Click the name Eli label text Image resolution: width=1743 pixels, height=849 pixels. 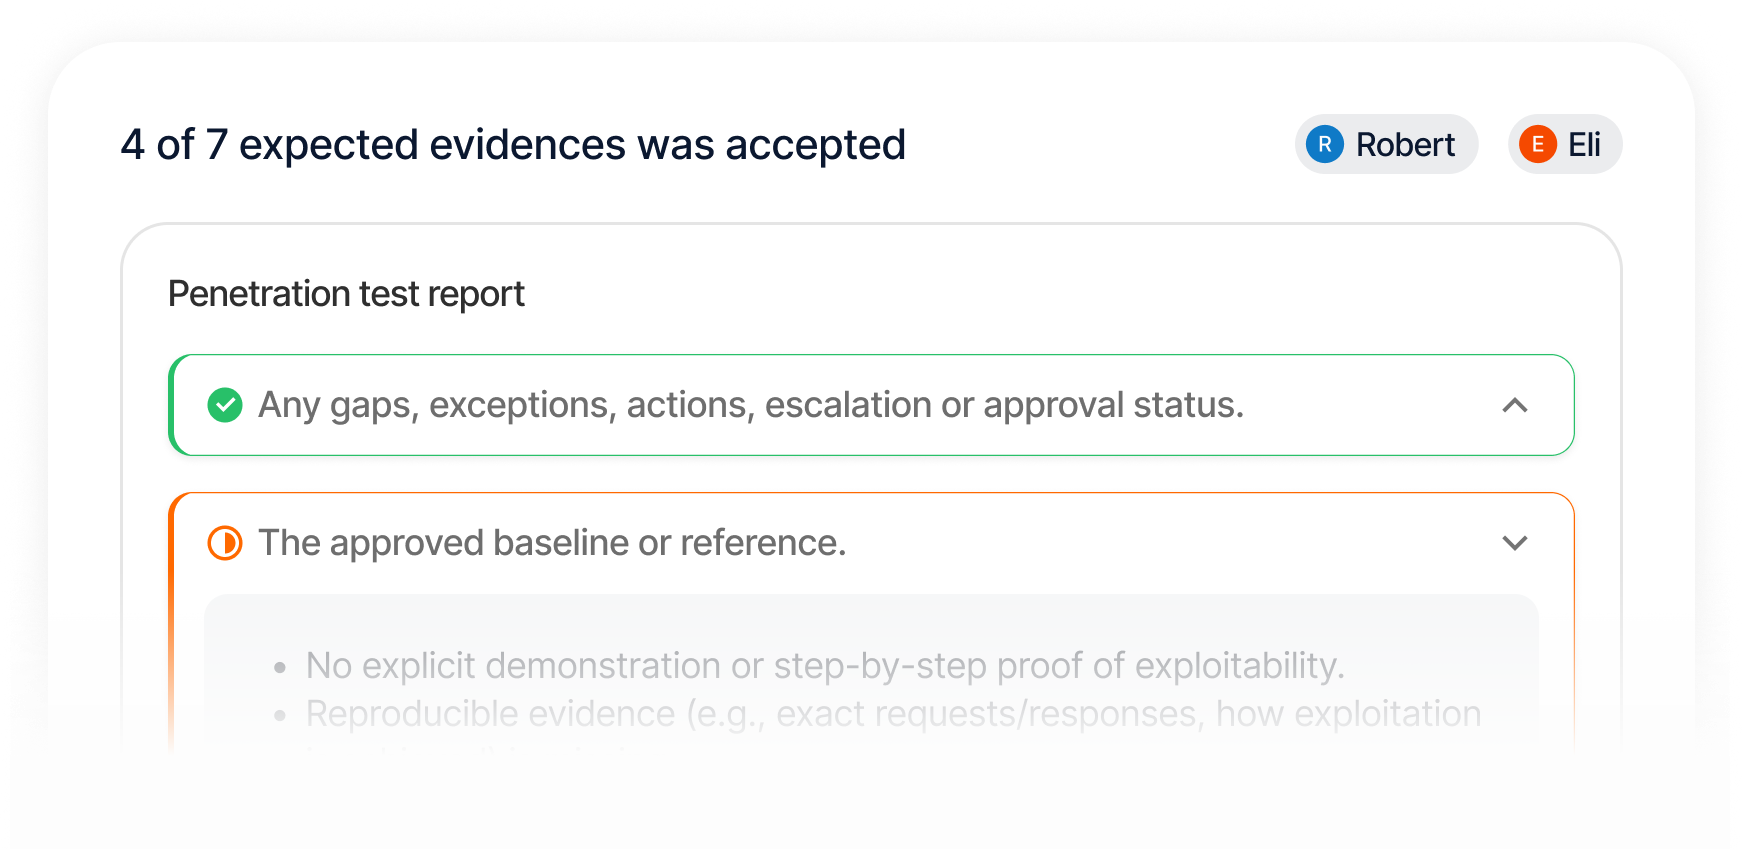pos(1584,144)
